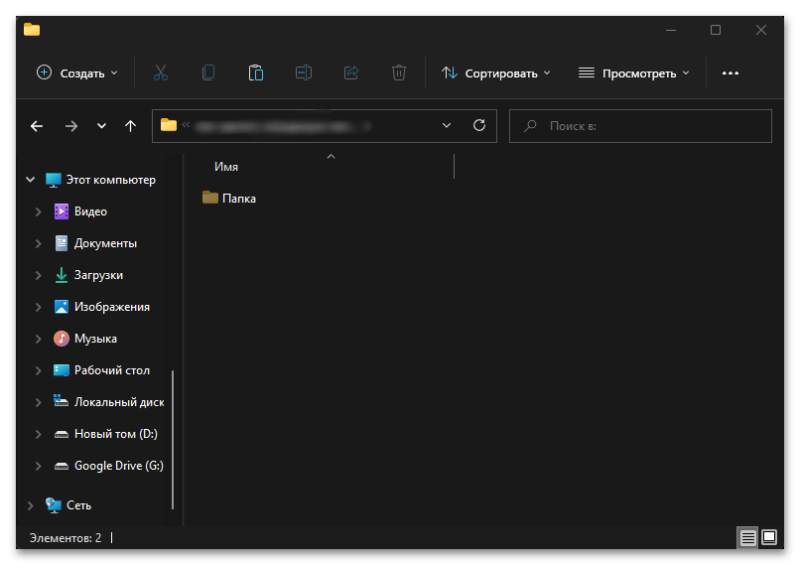
Task: Open the Сортировать menu
Action: [x=496, y=73]
